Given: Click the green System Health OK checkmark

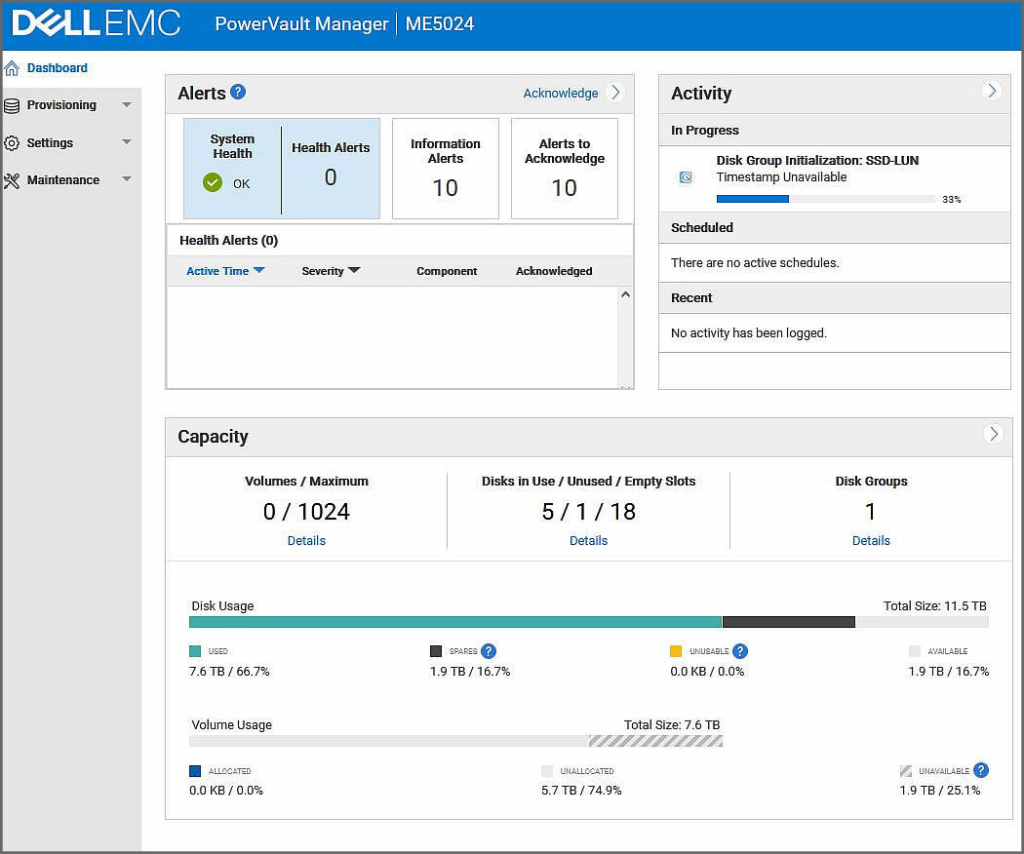Looking at the screenshot, I should [x=212, y=183].
